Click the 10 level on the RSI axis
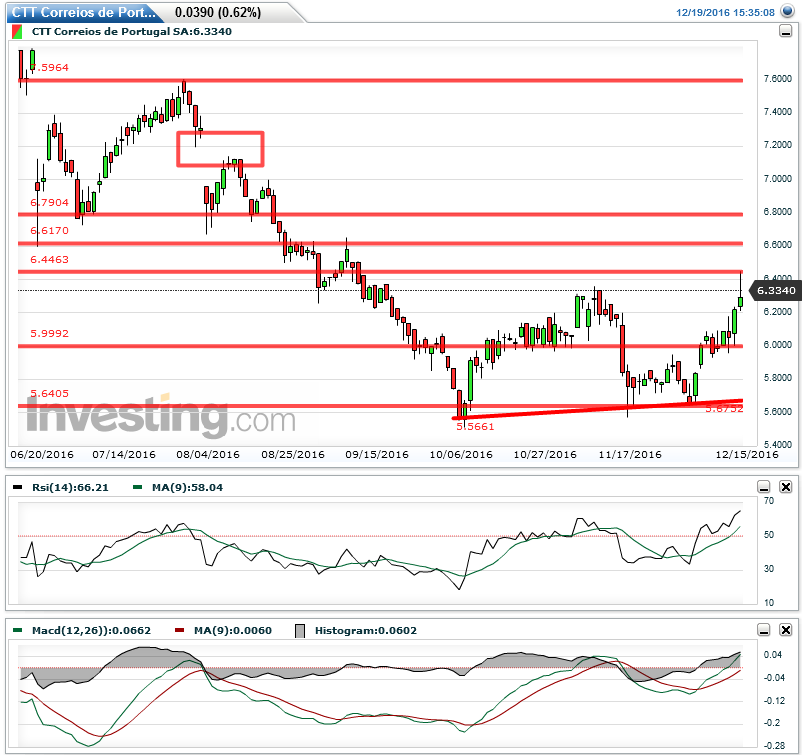Image resolution: width=803 pixels, height=755 pixels. tap(769, 603)
